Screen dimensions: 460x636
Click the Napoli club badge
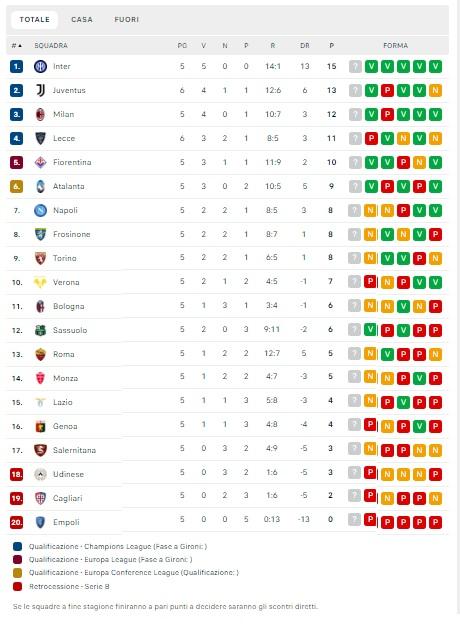coord(40,210)
